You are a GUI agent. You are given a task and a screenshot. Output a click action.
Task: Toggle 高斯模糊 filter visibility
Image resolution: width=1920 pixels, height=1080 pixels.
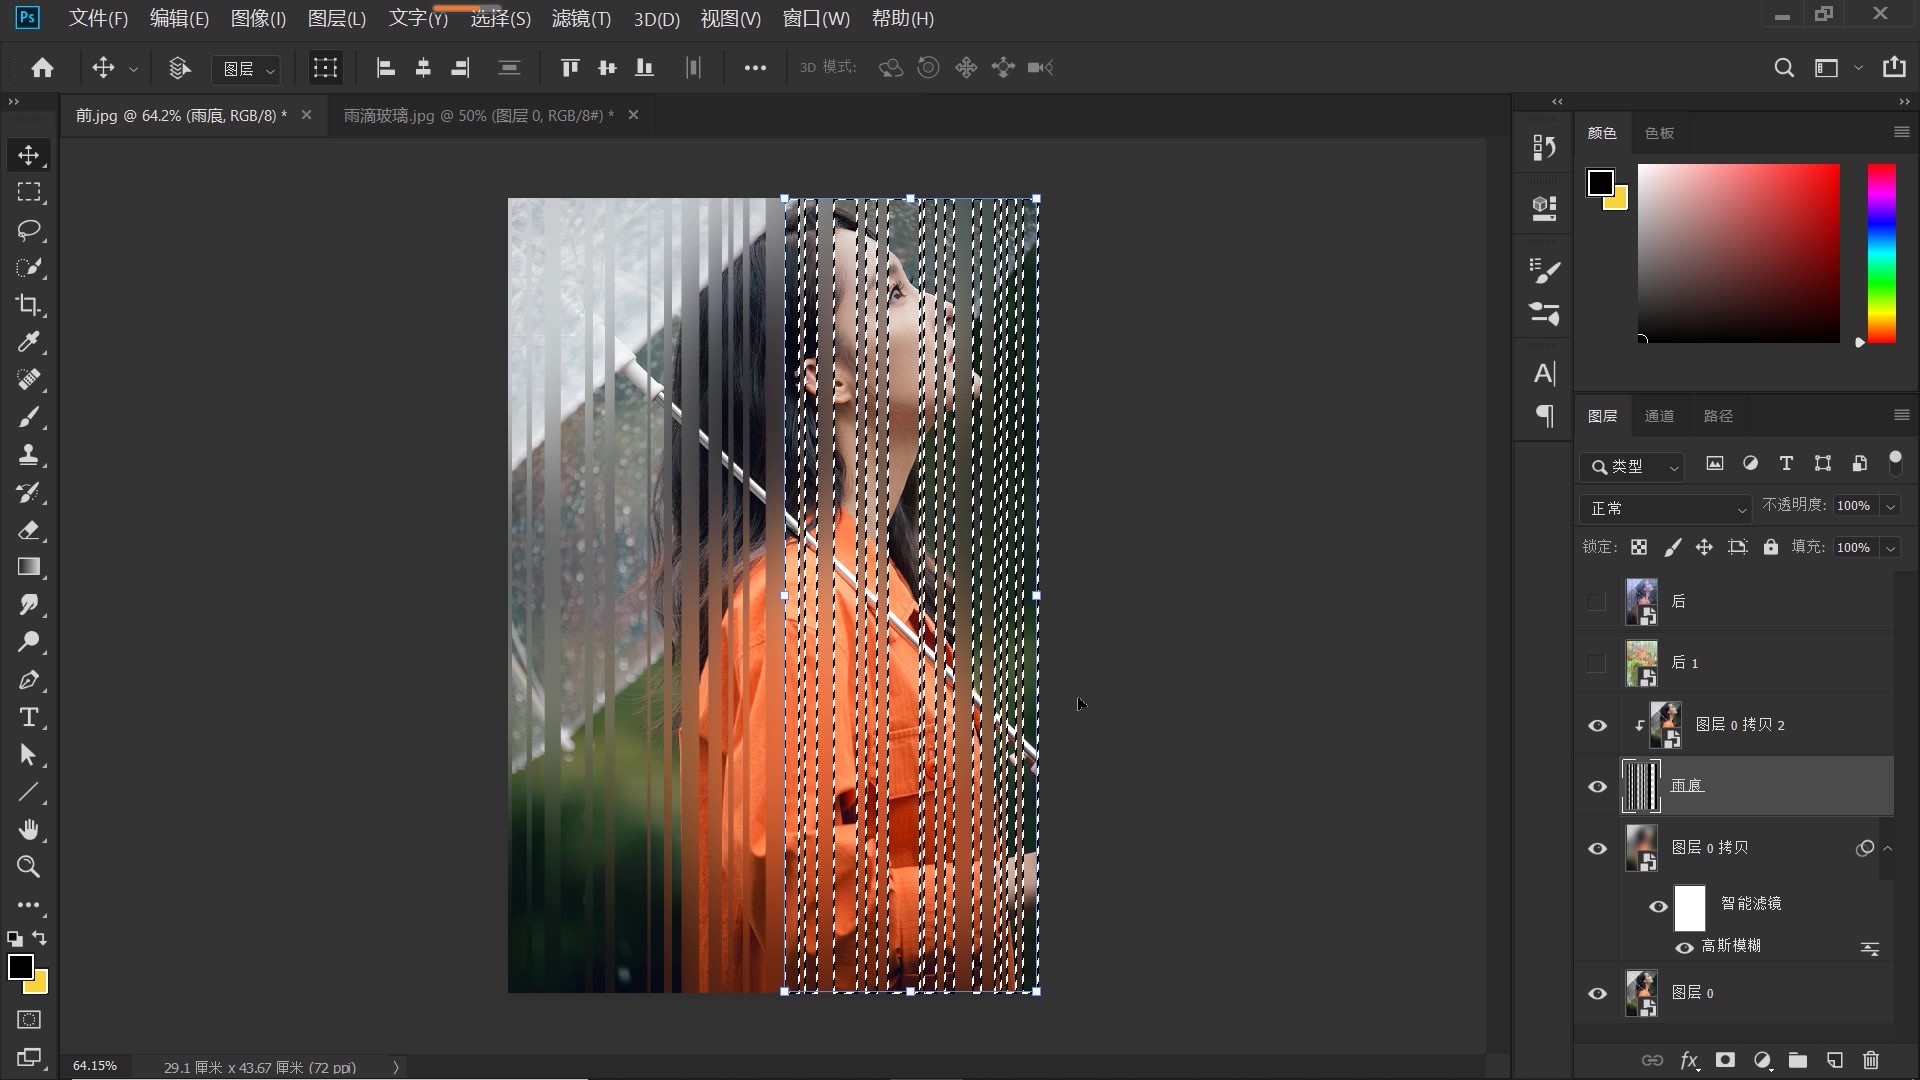(1684, 947)
